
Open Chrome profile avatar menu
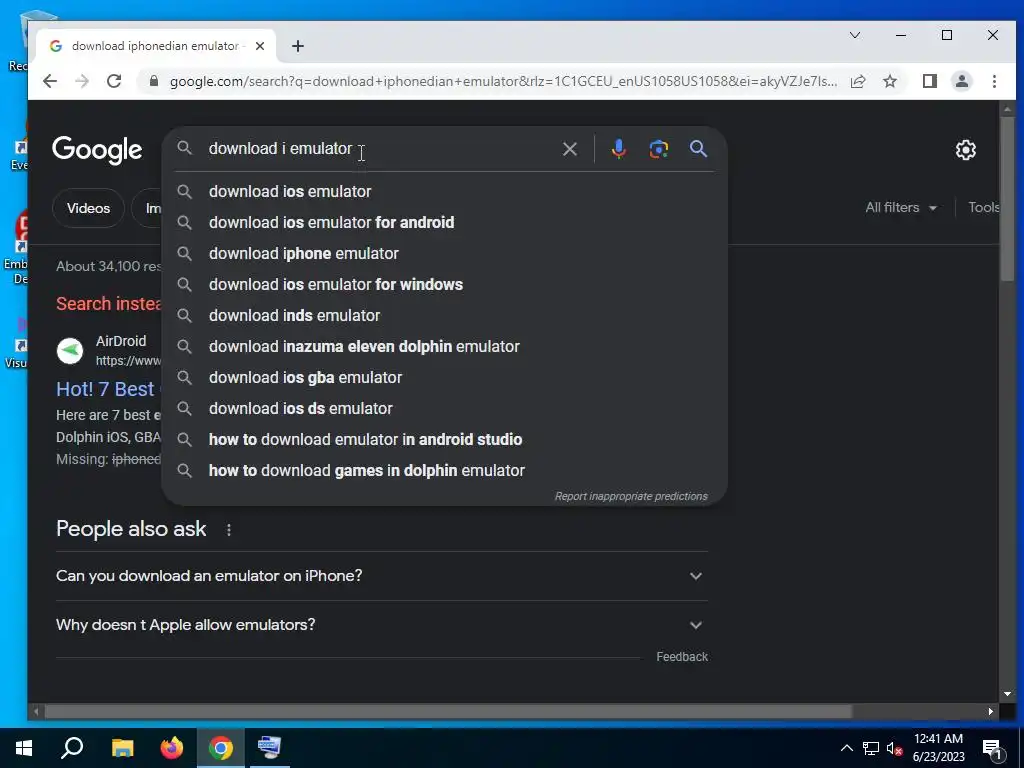[x=961, y=81]
